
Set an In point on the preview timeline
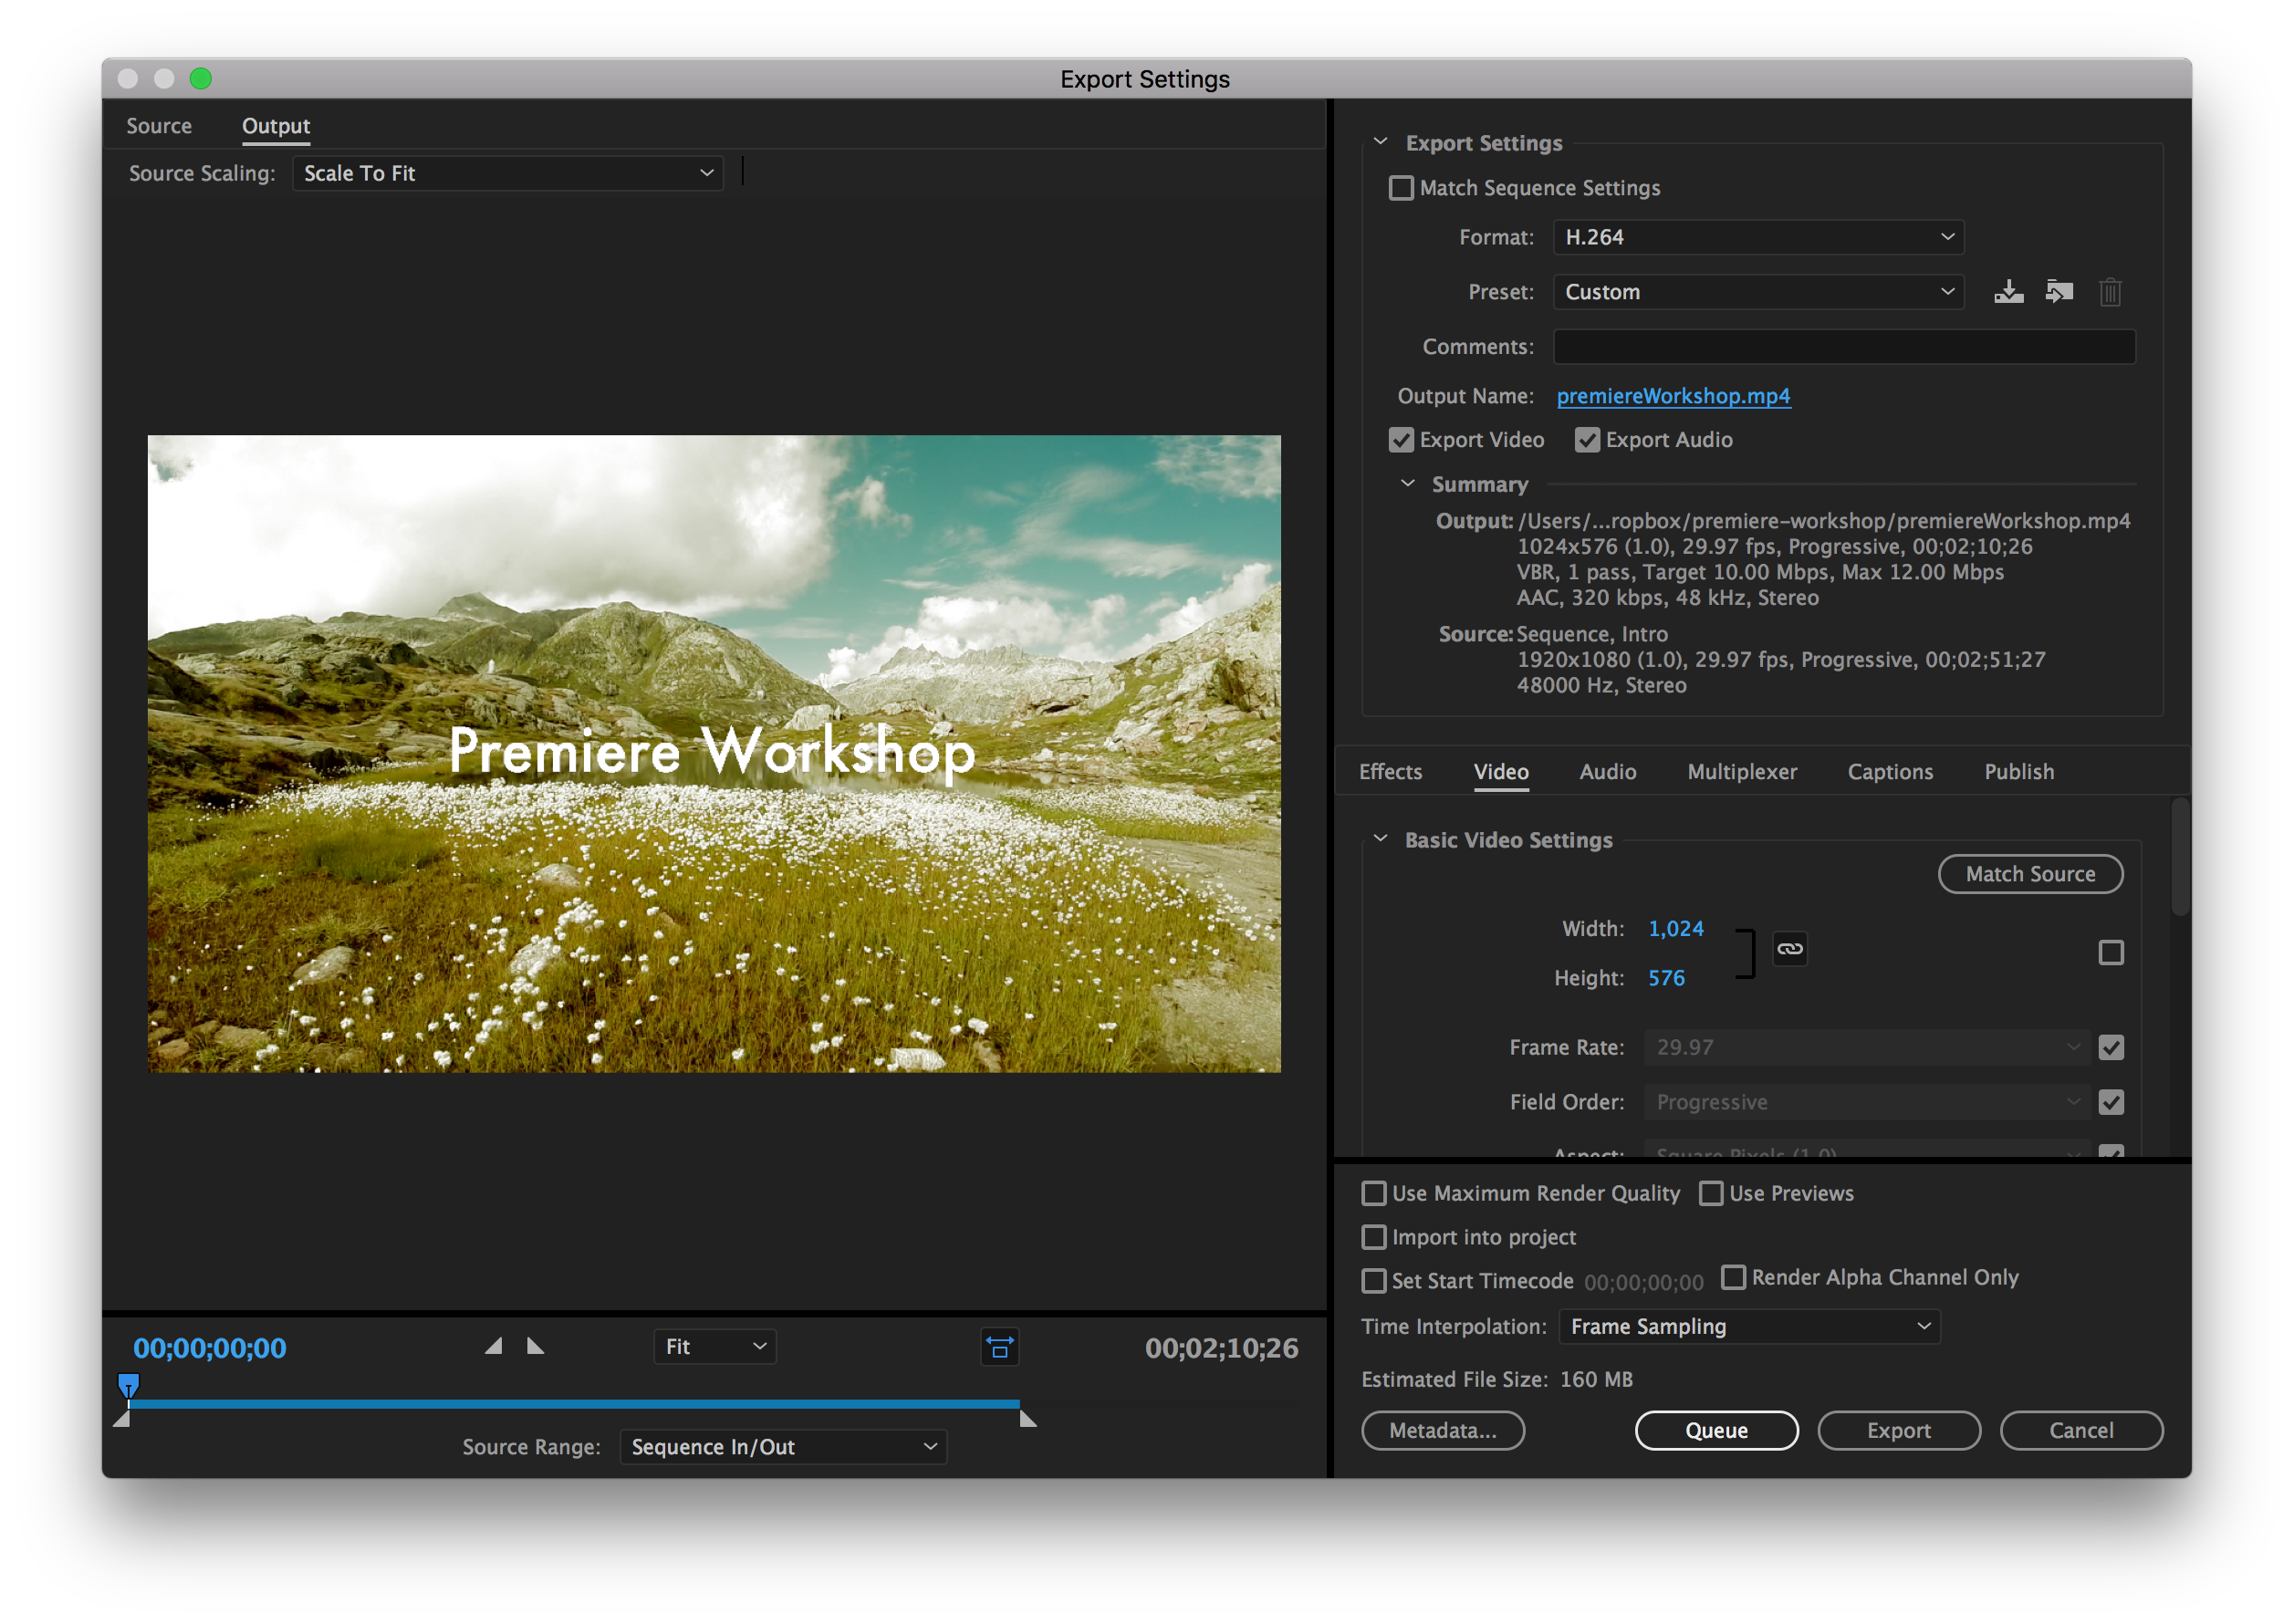[493, 1346]
